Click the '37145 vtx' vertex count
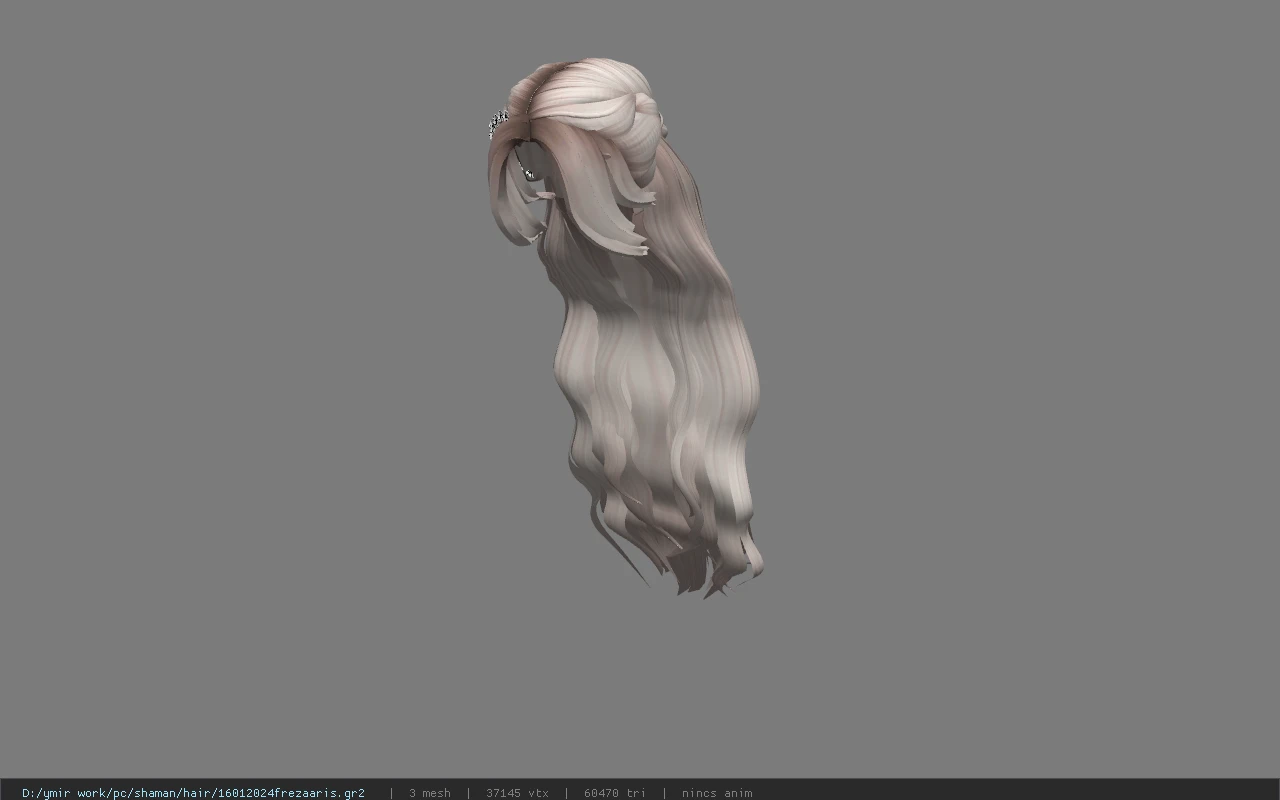Screen dimensions: 1280x800 (x=517, y=793)
